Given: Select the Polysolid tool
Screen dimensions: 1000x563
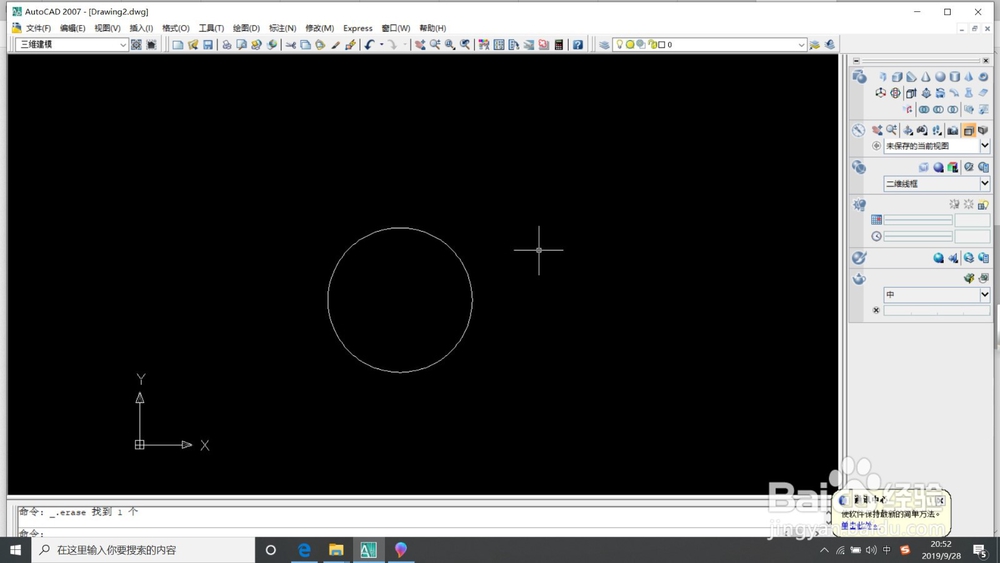Looking at the screenshot, I should (883, 77).
